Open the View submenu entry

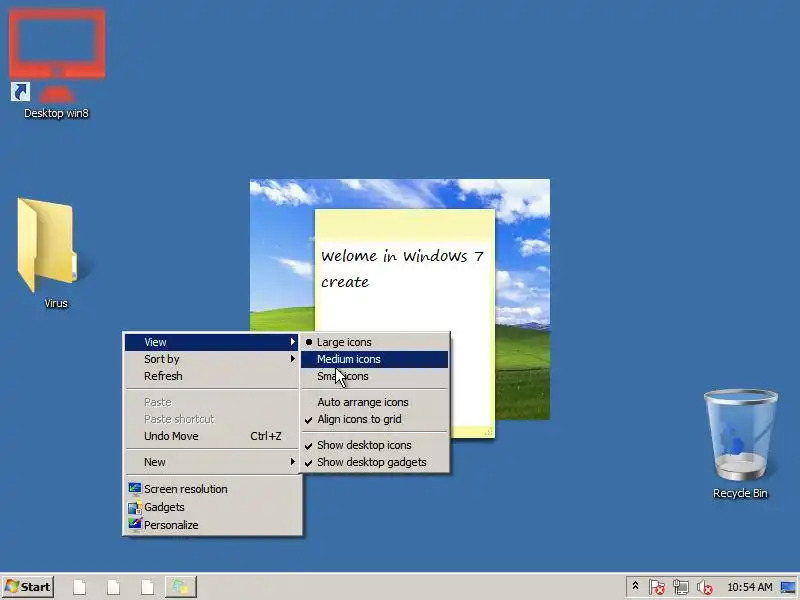(212, 342)
